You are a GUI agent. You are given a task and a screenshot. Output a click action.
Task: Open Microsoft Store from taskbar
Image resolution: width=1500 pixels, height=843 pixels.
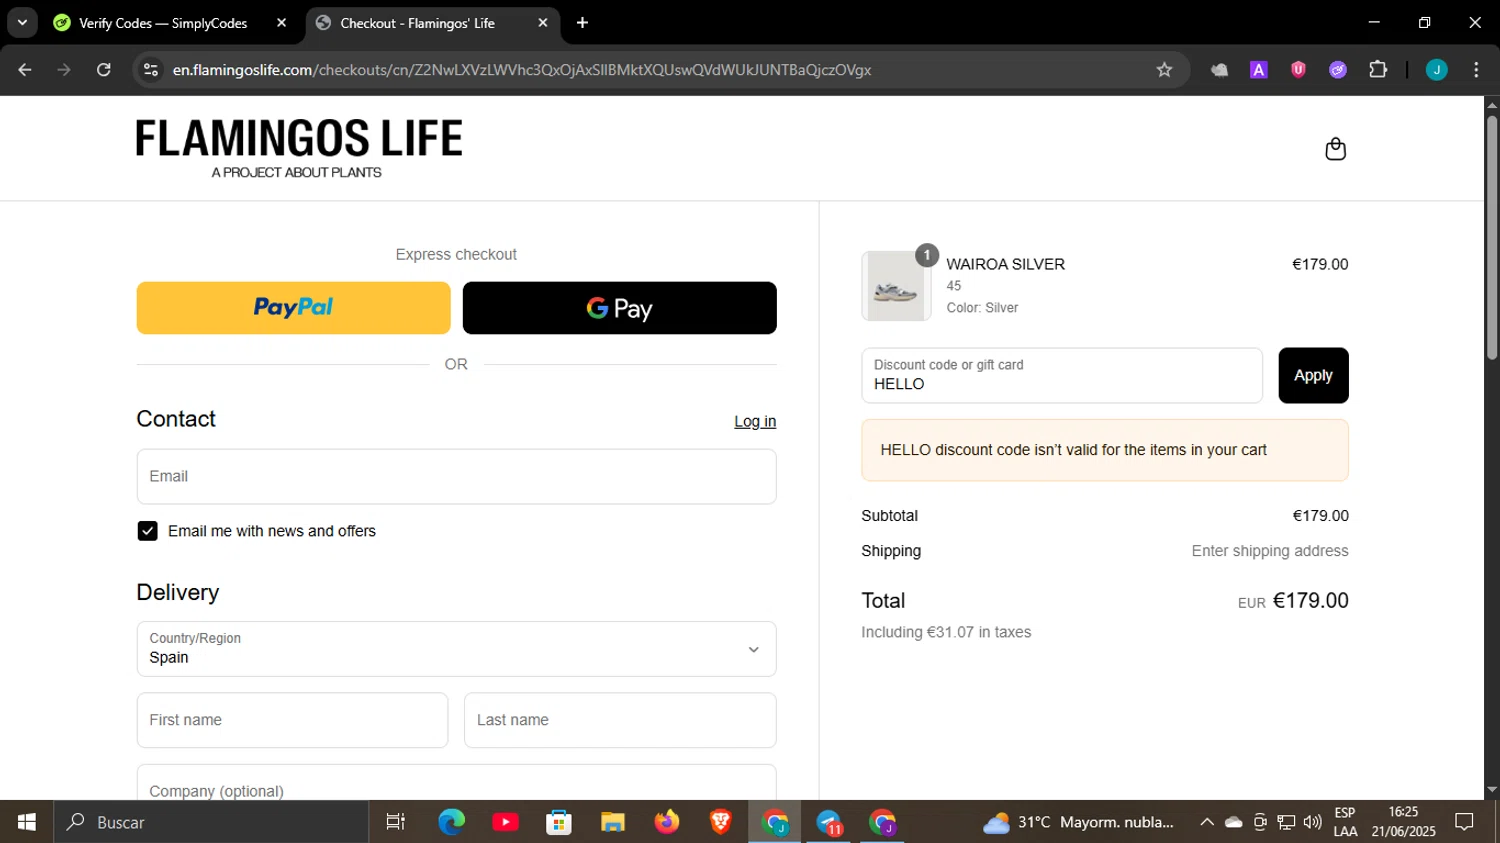(x=559, y=822)
